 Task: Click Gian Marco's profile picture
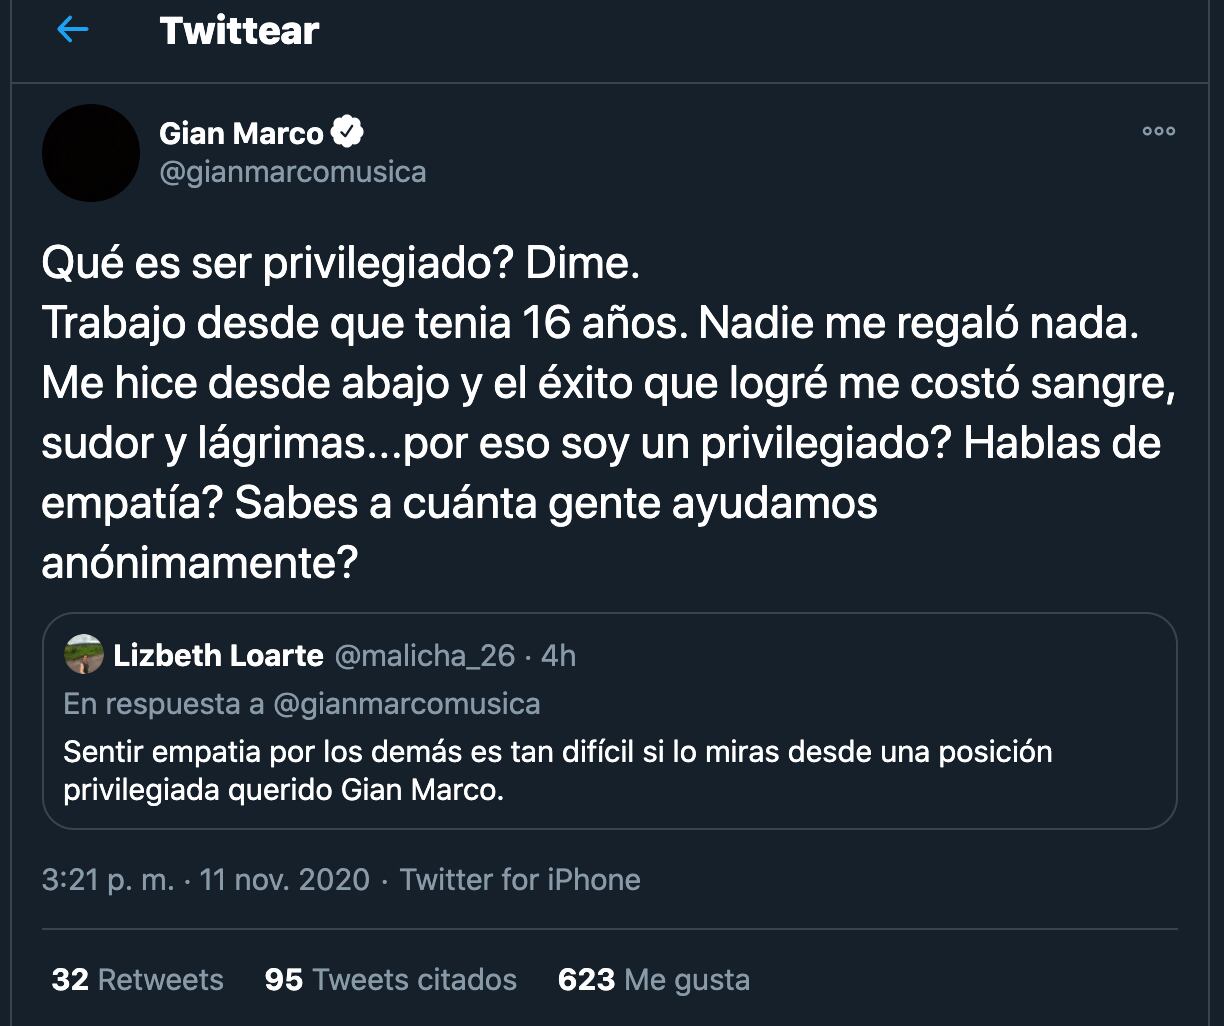90,152
